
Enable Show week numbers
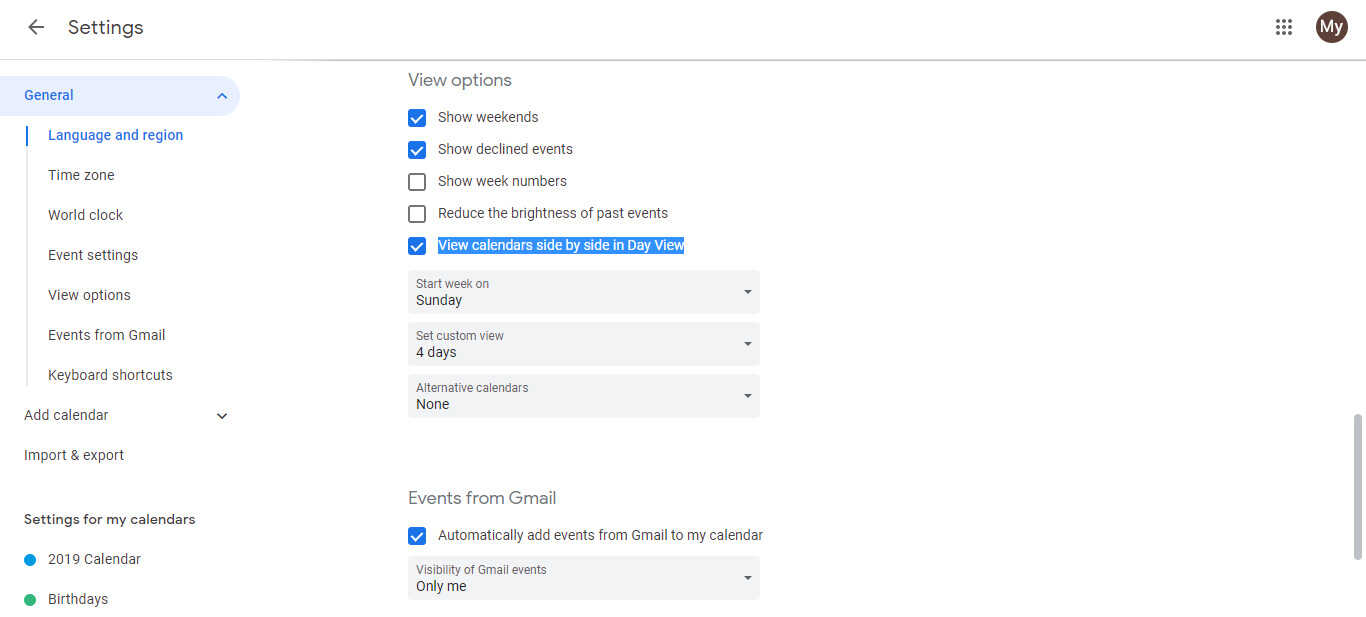(417, 182)
